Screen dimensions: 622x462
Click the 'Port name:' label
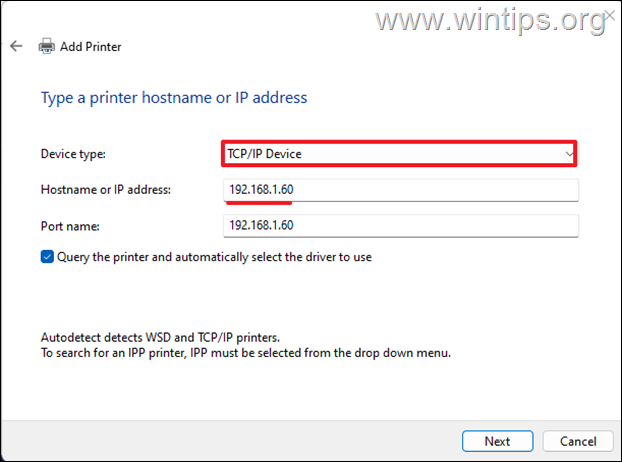pos(69,225)
